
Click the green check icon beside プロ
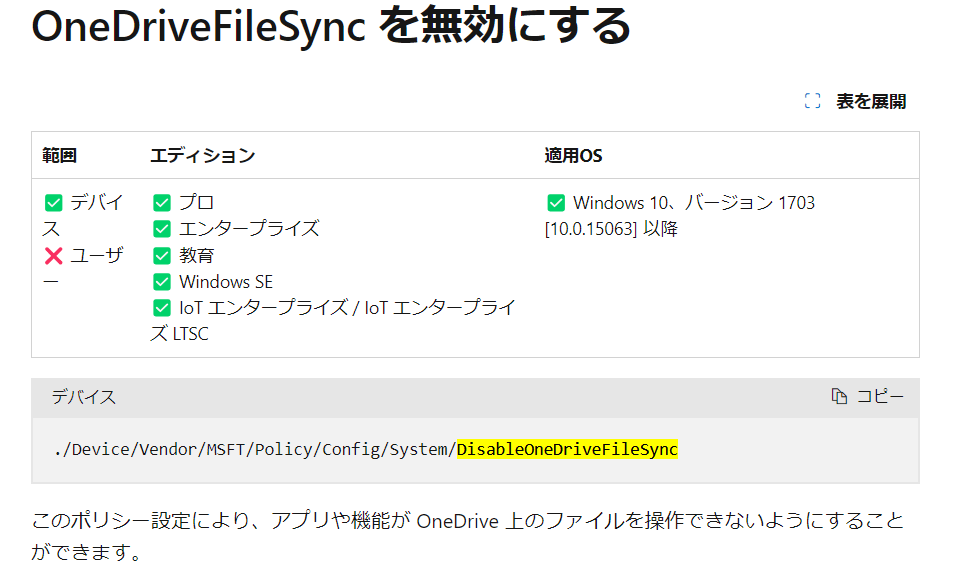coord(162,202)
